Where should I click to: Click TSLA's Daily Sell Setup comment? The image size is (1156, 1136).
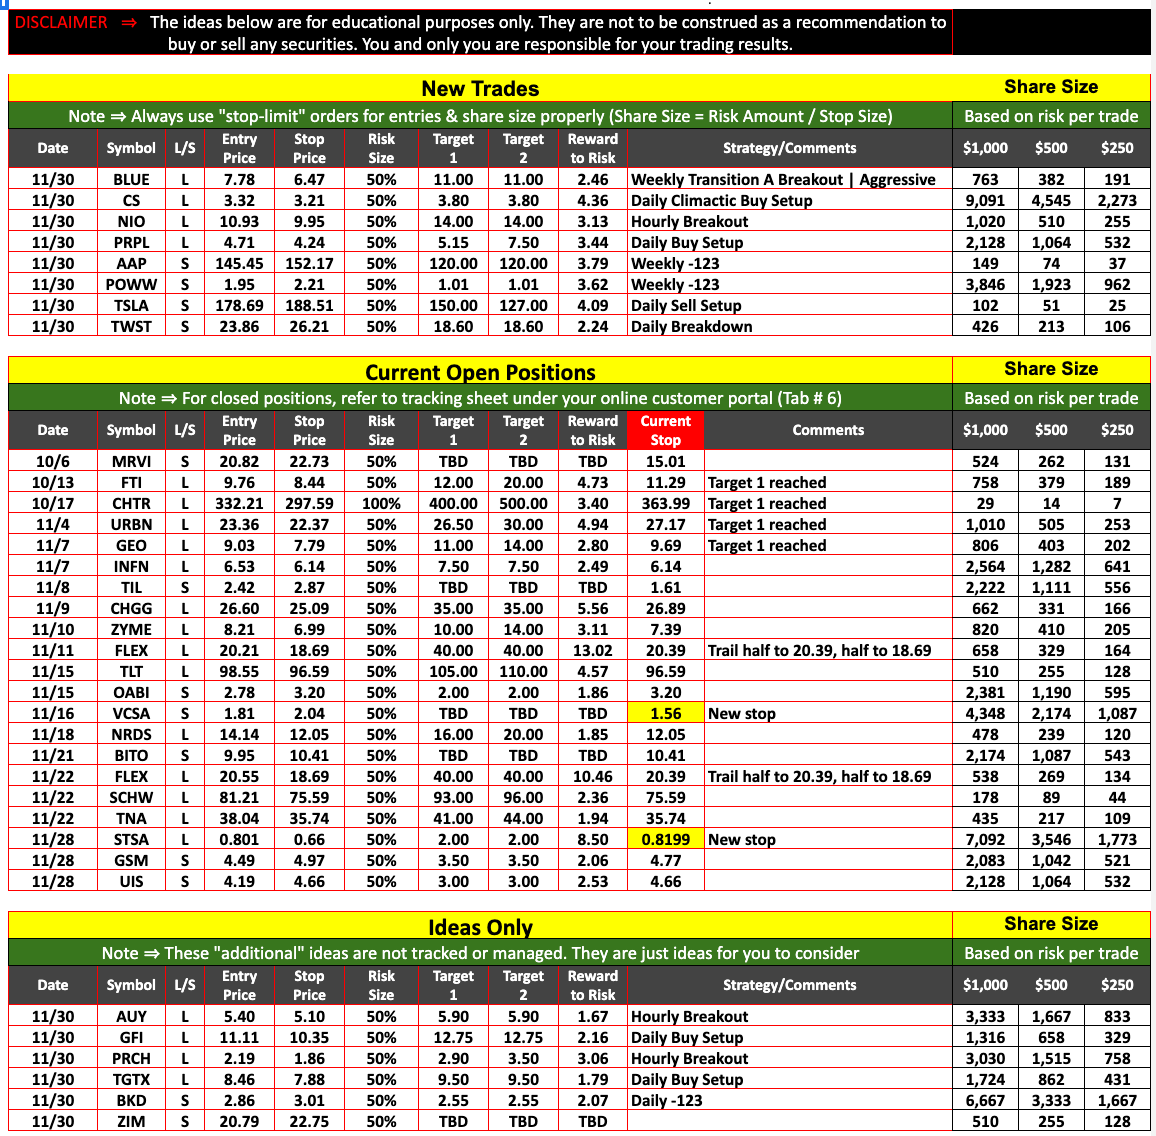point(686,306)
